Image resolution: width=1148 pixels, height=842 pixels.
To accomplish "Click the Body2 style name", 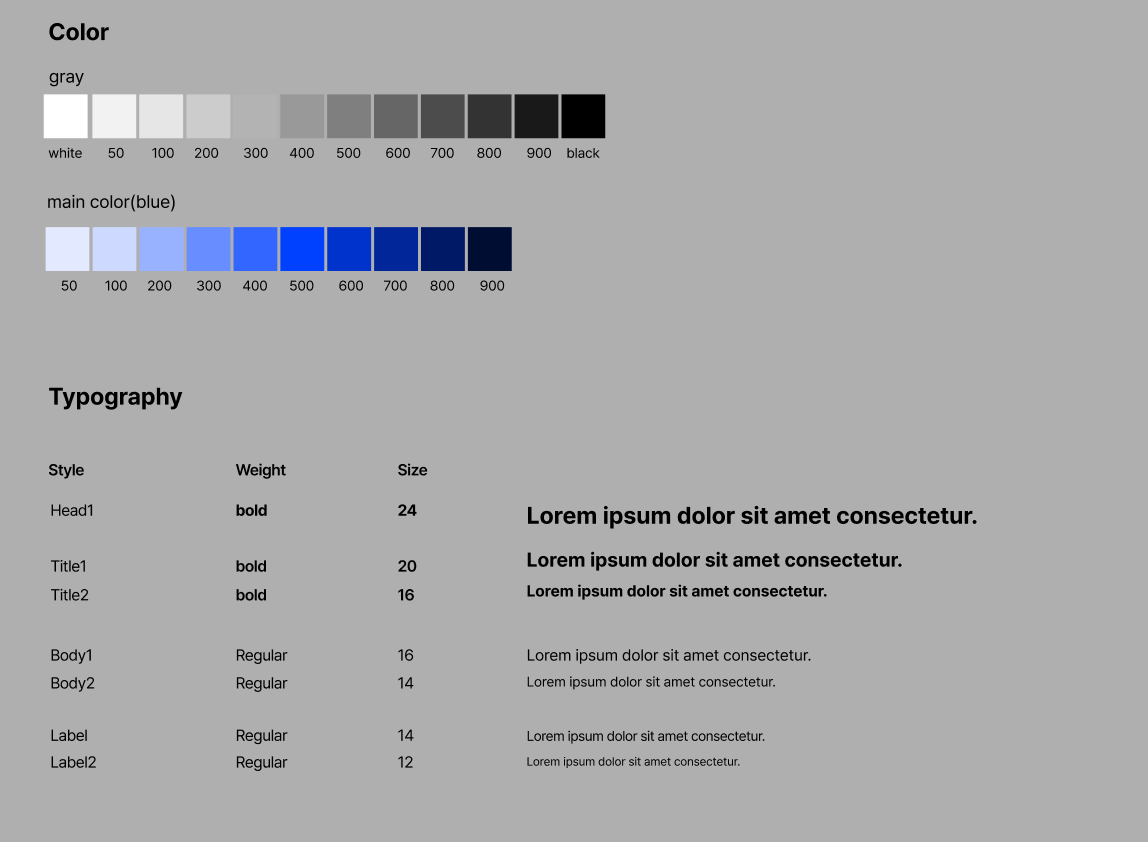I will click(72, 683).
